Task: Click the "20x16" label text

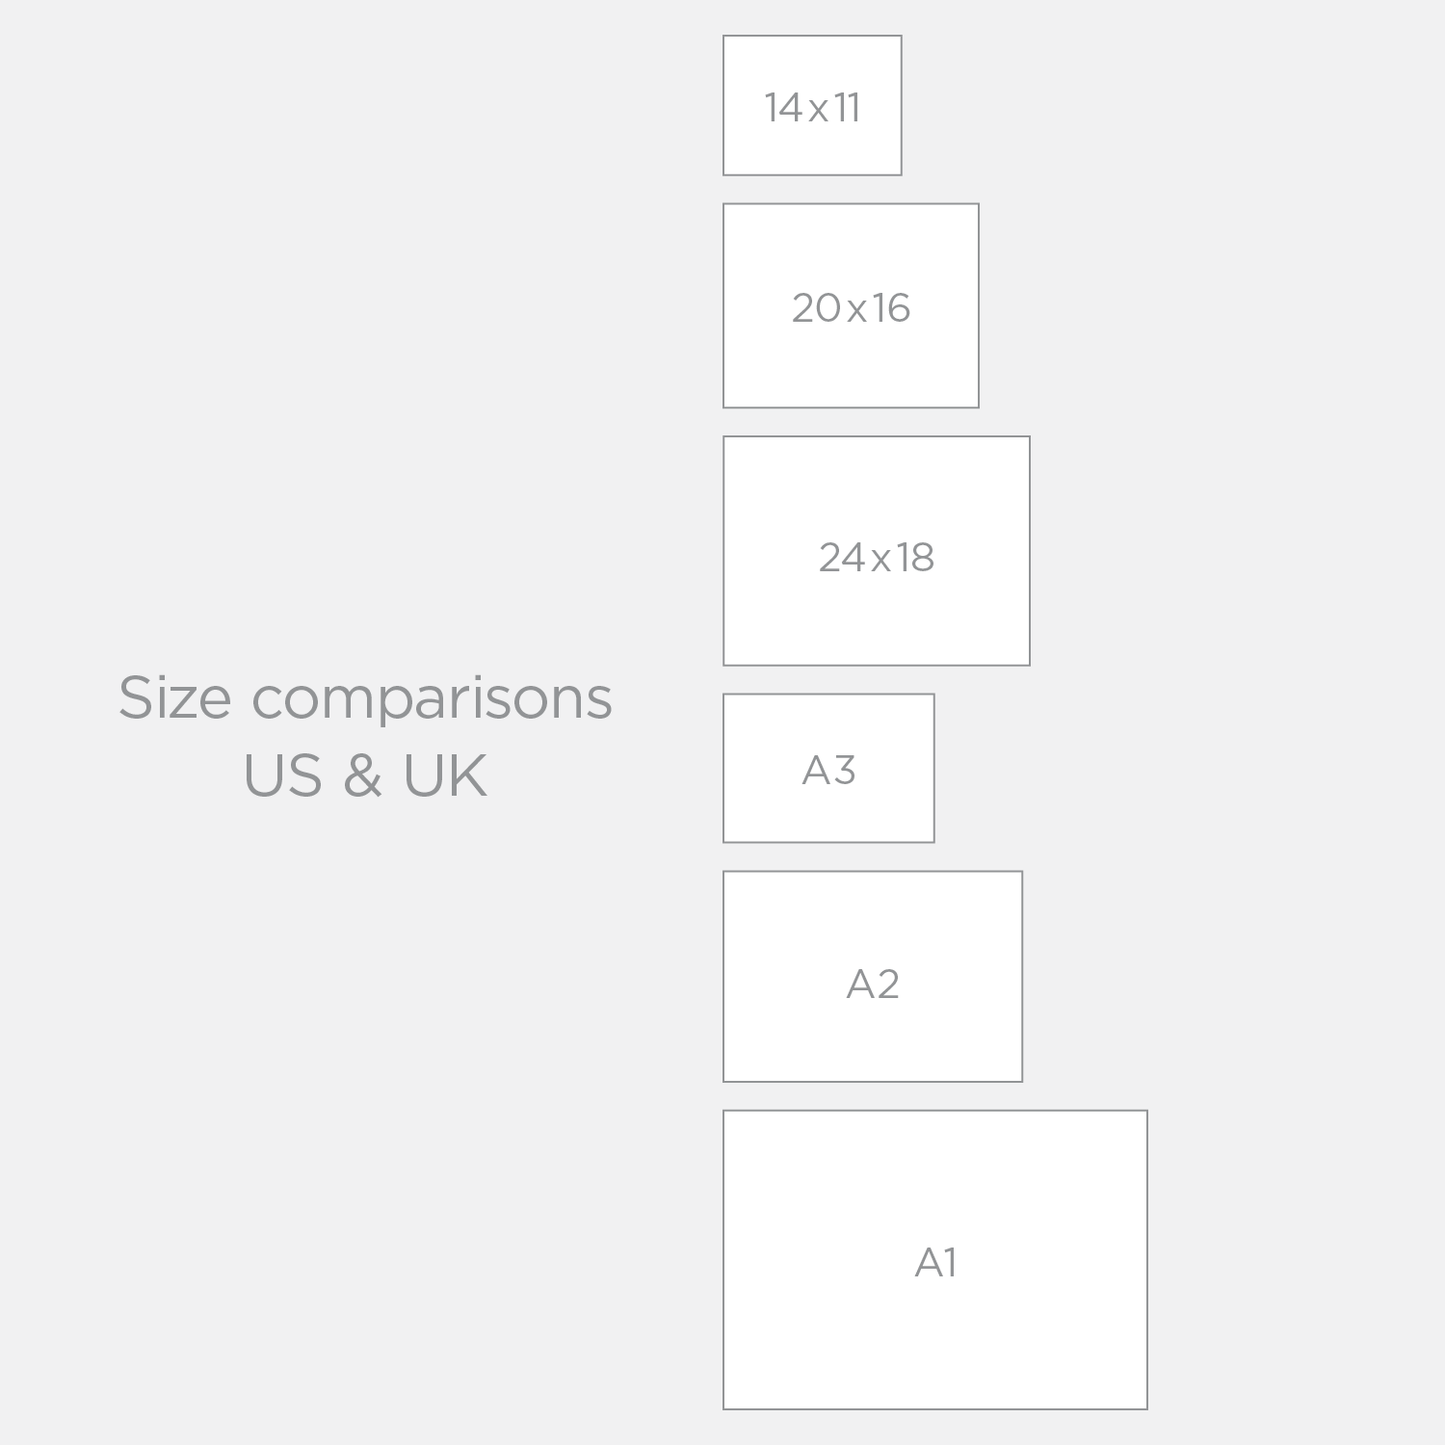Action: click(x=851, y=308)
